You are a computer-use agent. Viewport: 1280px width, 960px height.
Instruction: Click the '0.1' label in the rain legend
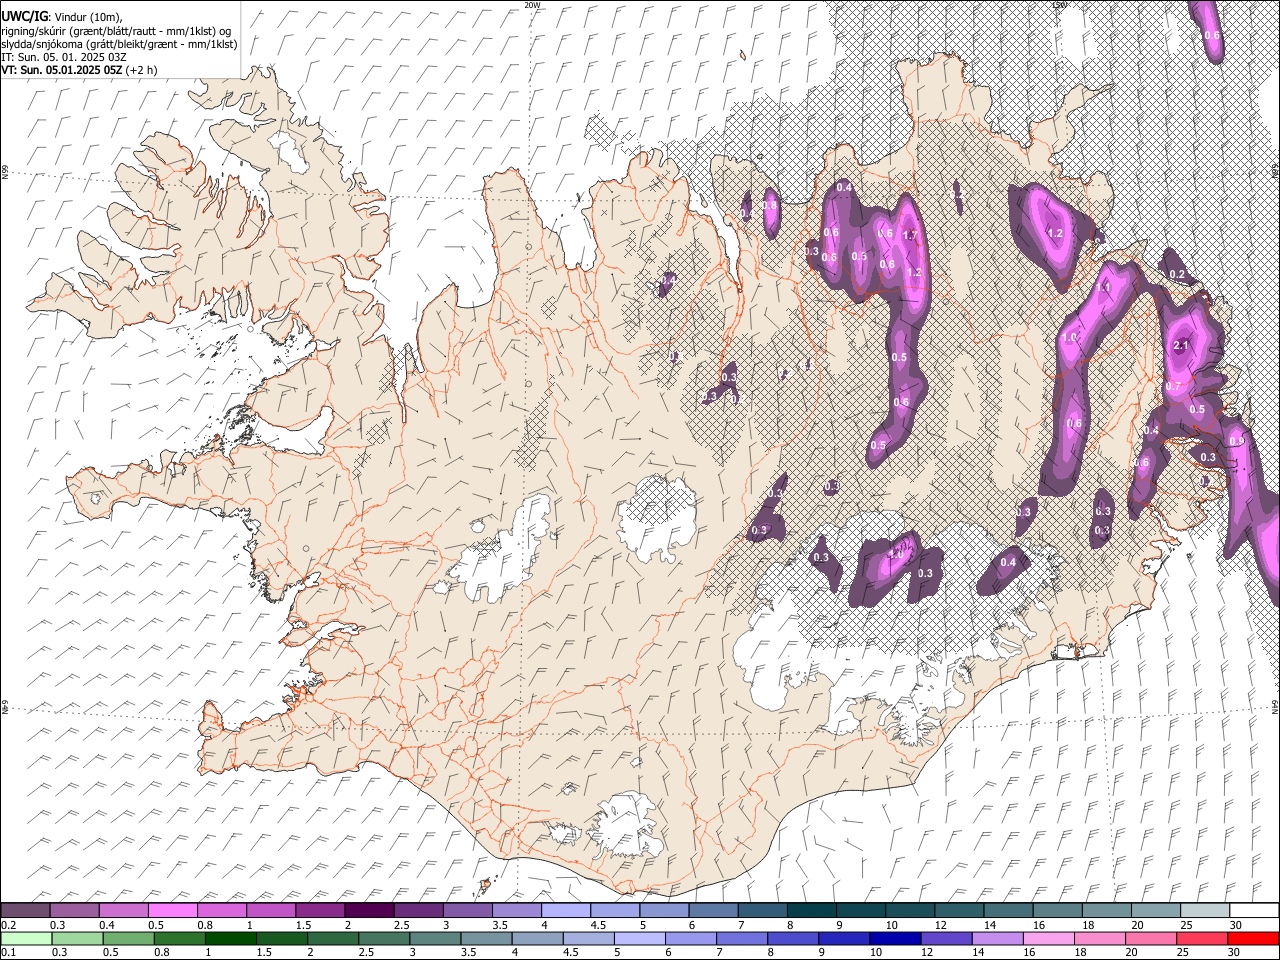pyautogui.click(x=7, y=953)
